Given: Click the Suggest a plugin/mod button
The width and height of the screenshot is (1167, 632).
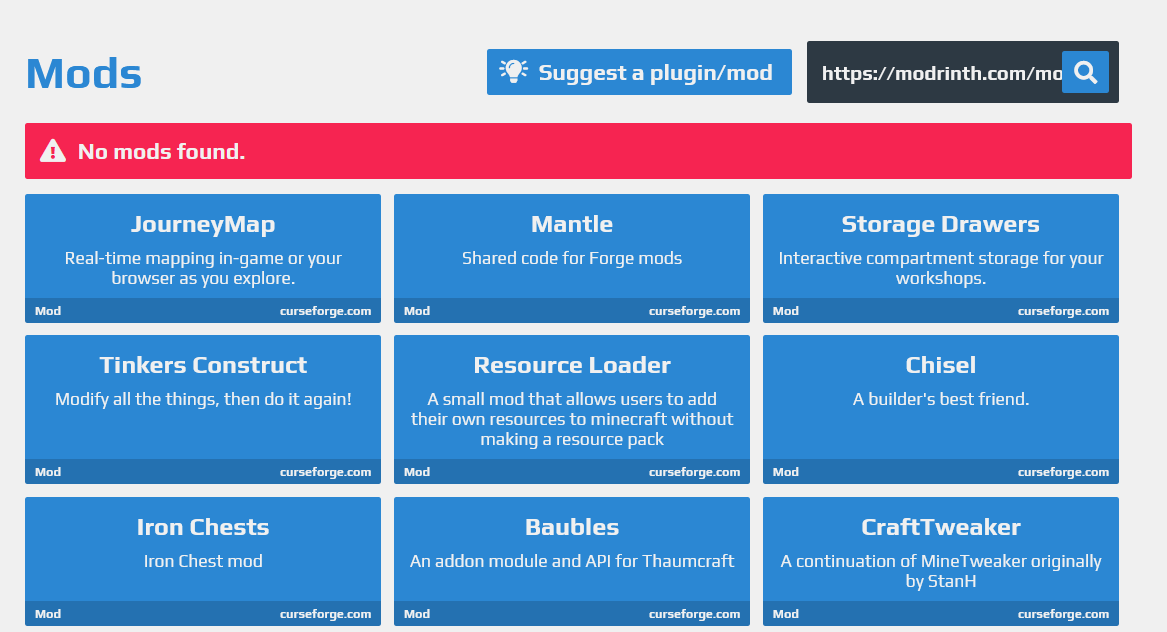Looking at the screenshot, I should [639, 72].
